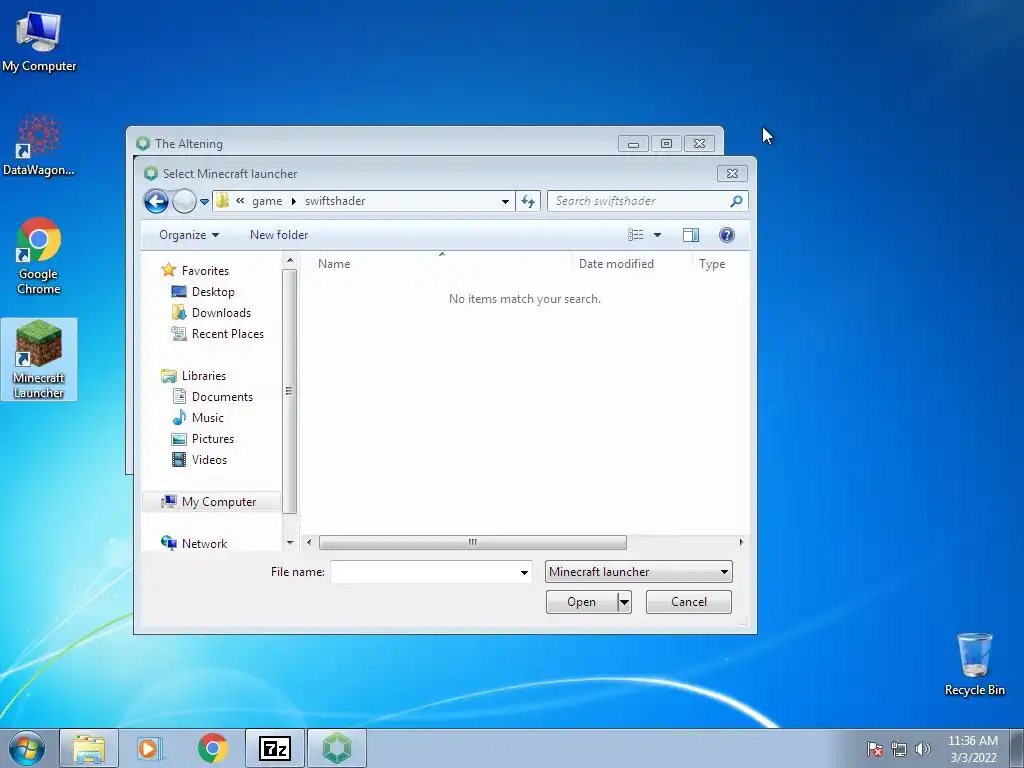This screenshot has height=768, width=1024.
Task: Open the File name dropdown arrow
Action: click(524, 573)
